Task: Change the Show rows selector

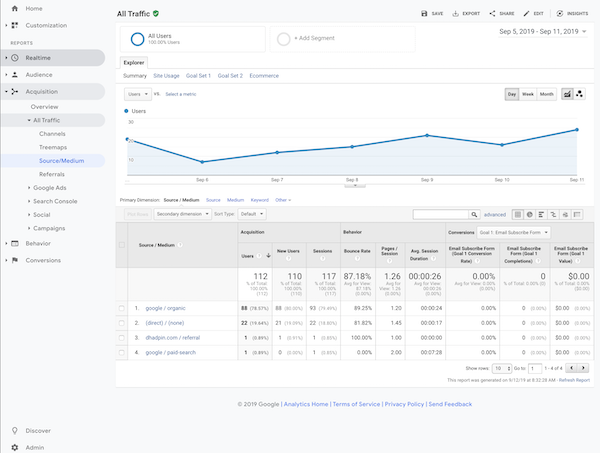Action: click(x=502, y=368)
